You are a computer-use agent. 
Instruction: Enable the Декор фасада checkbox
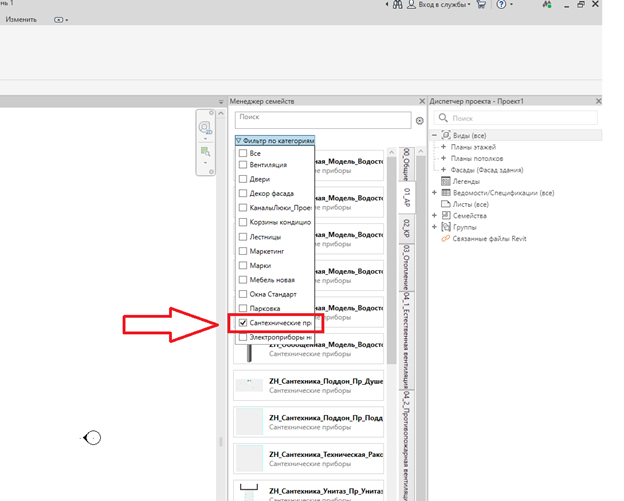click(x=243, y=193)
